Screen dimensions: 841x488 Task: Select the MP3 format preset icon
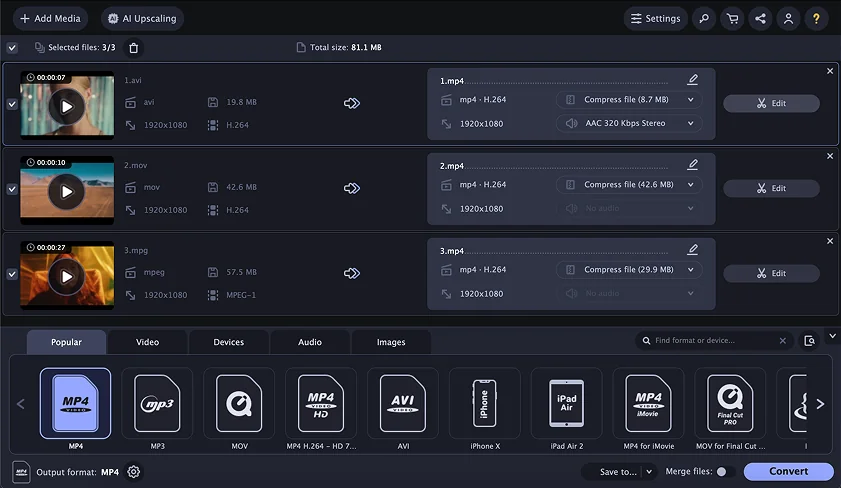tap(157, 403)
